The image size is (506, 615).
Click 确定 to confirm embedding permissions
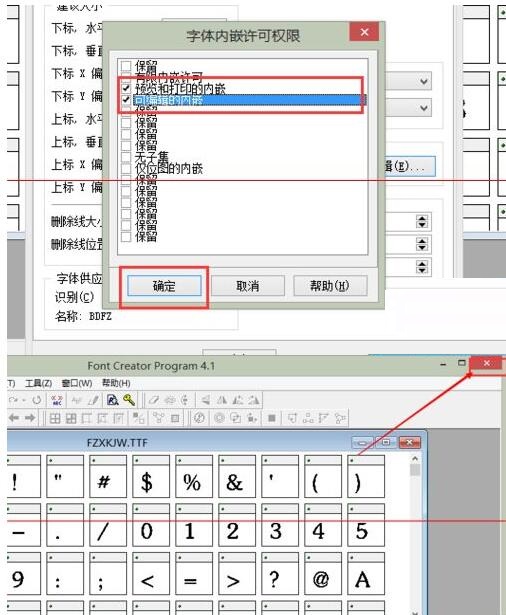[164, 286]
